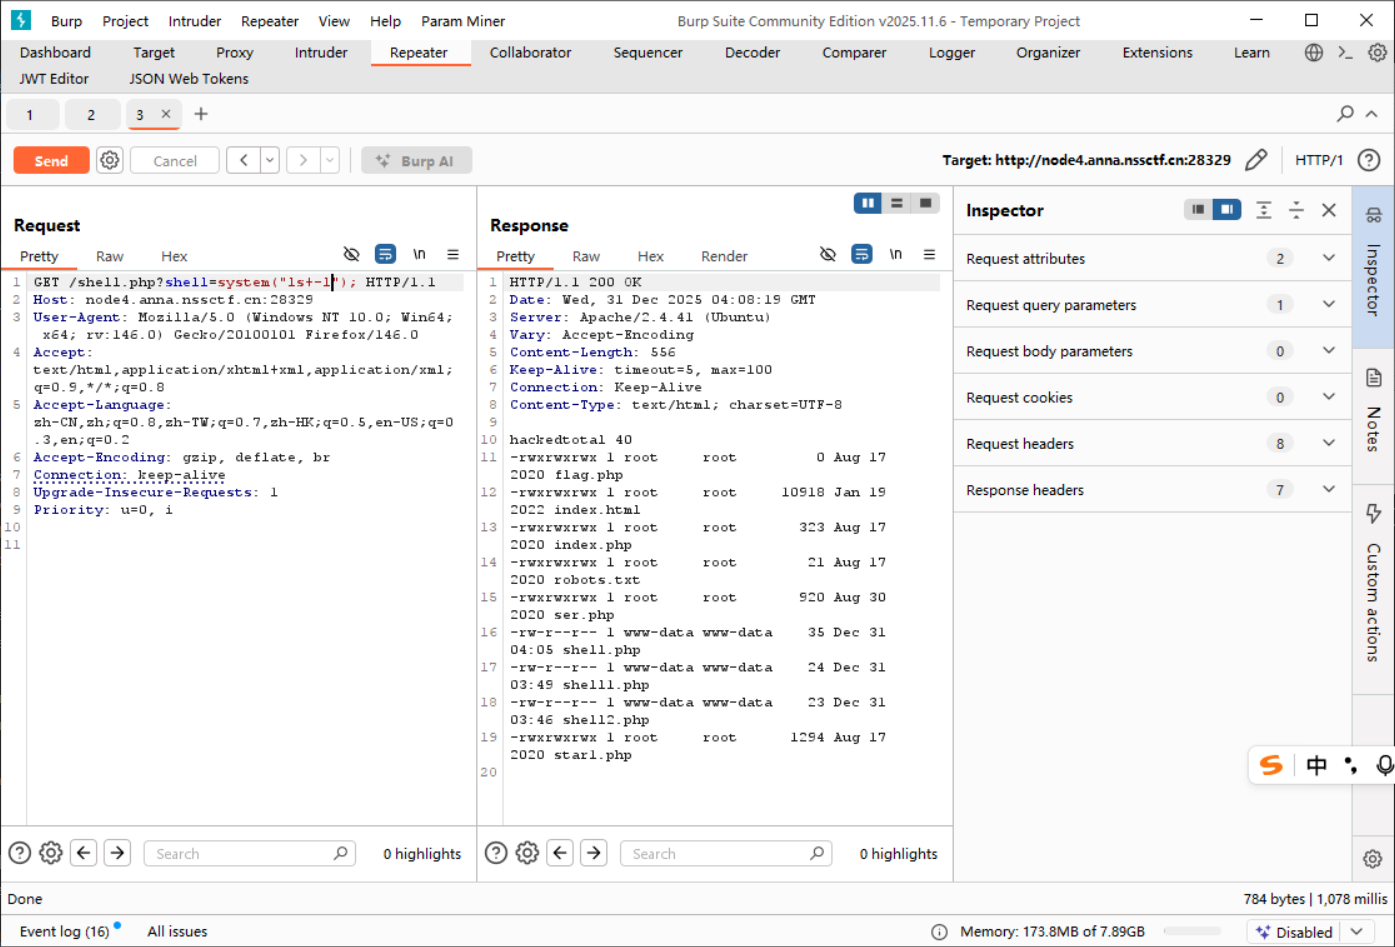This screenshot has height=947, width=1395.
Task: Focus the Response pane Search field
Action: click(726, 854)
